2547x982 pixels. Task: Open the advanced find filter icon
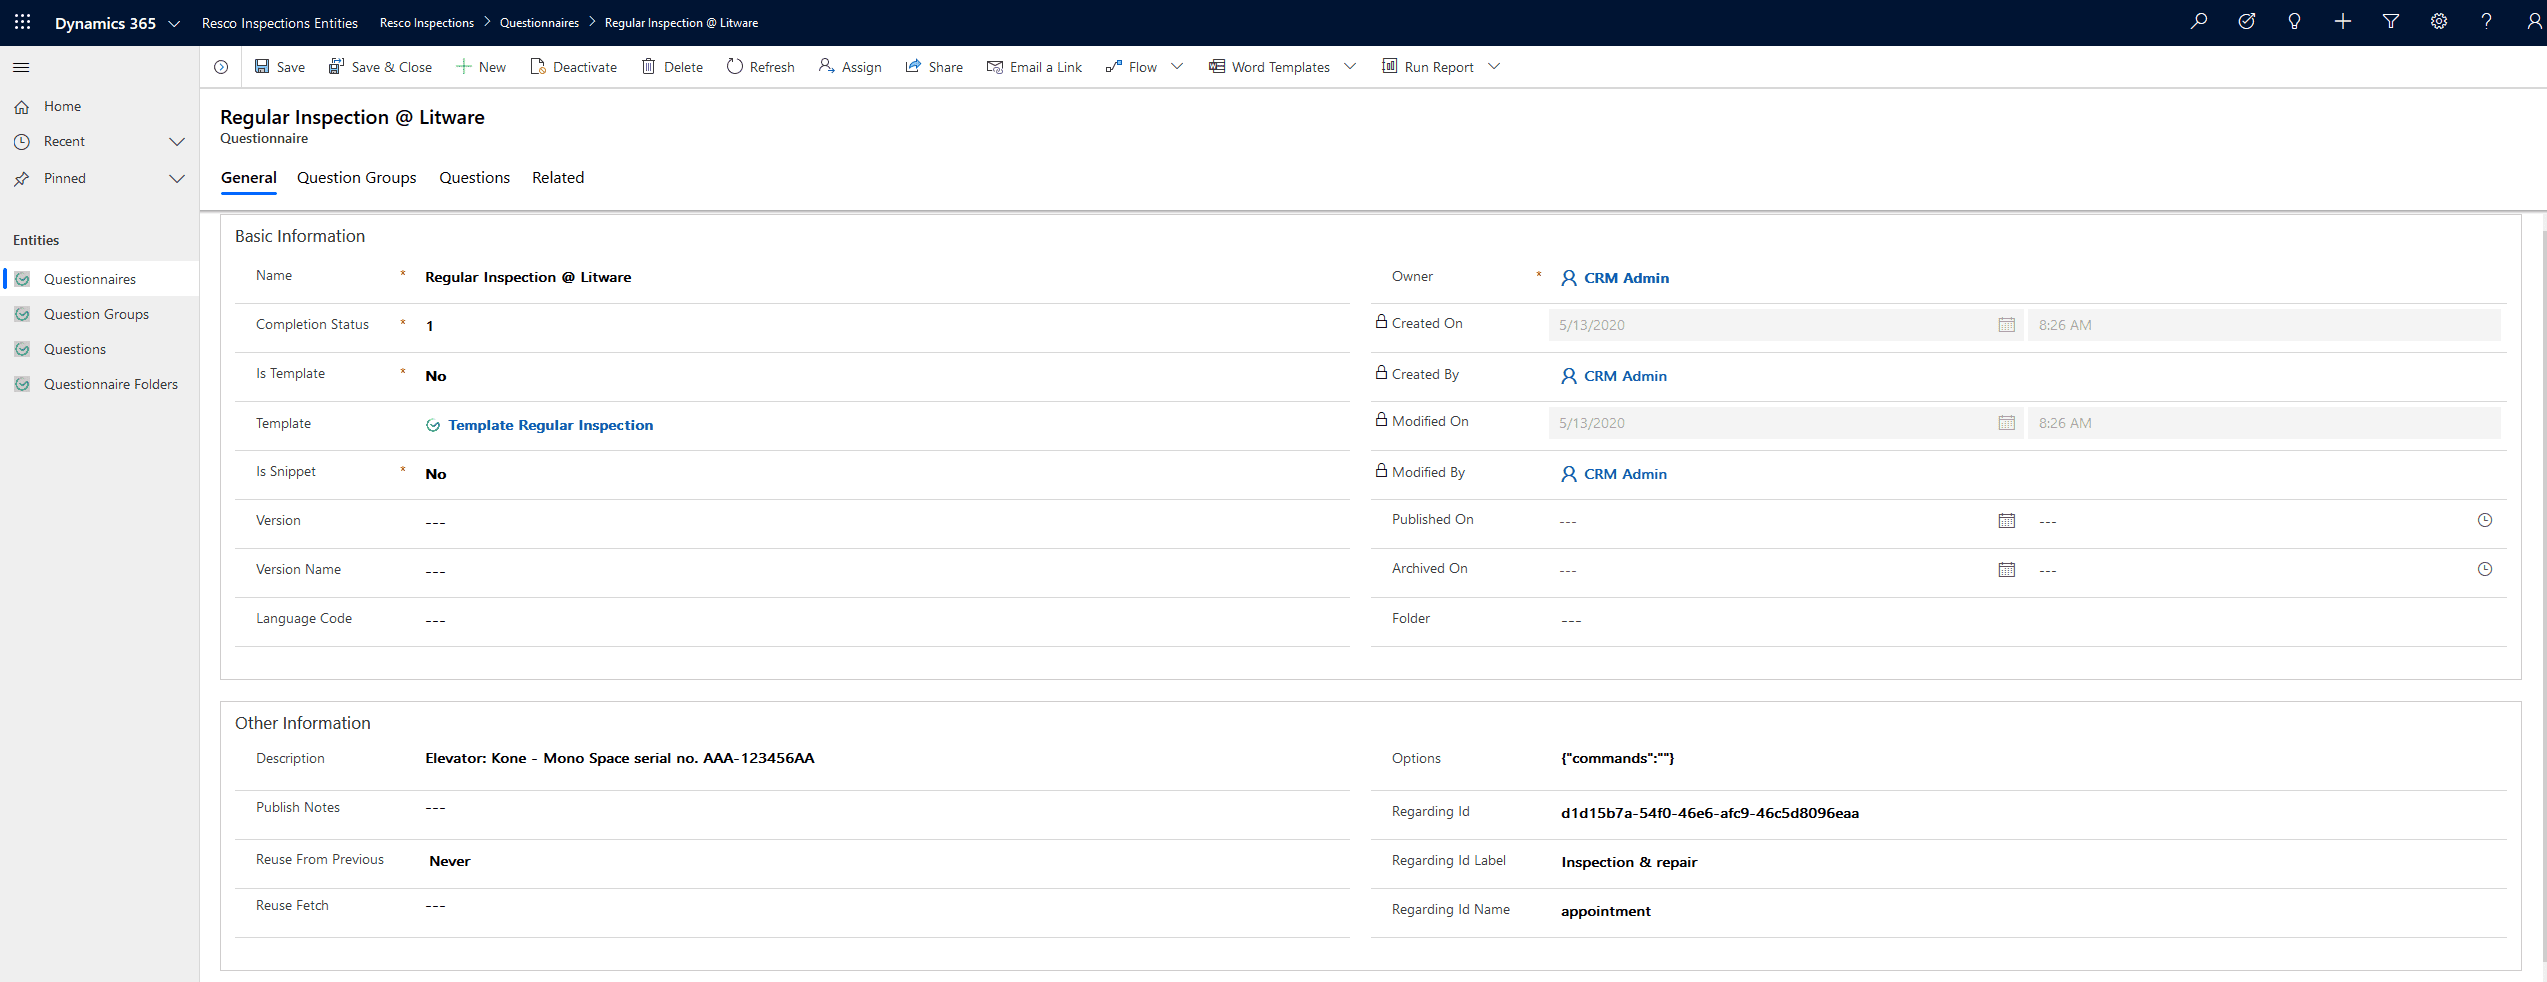2390,22
